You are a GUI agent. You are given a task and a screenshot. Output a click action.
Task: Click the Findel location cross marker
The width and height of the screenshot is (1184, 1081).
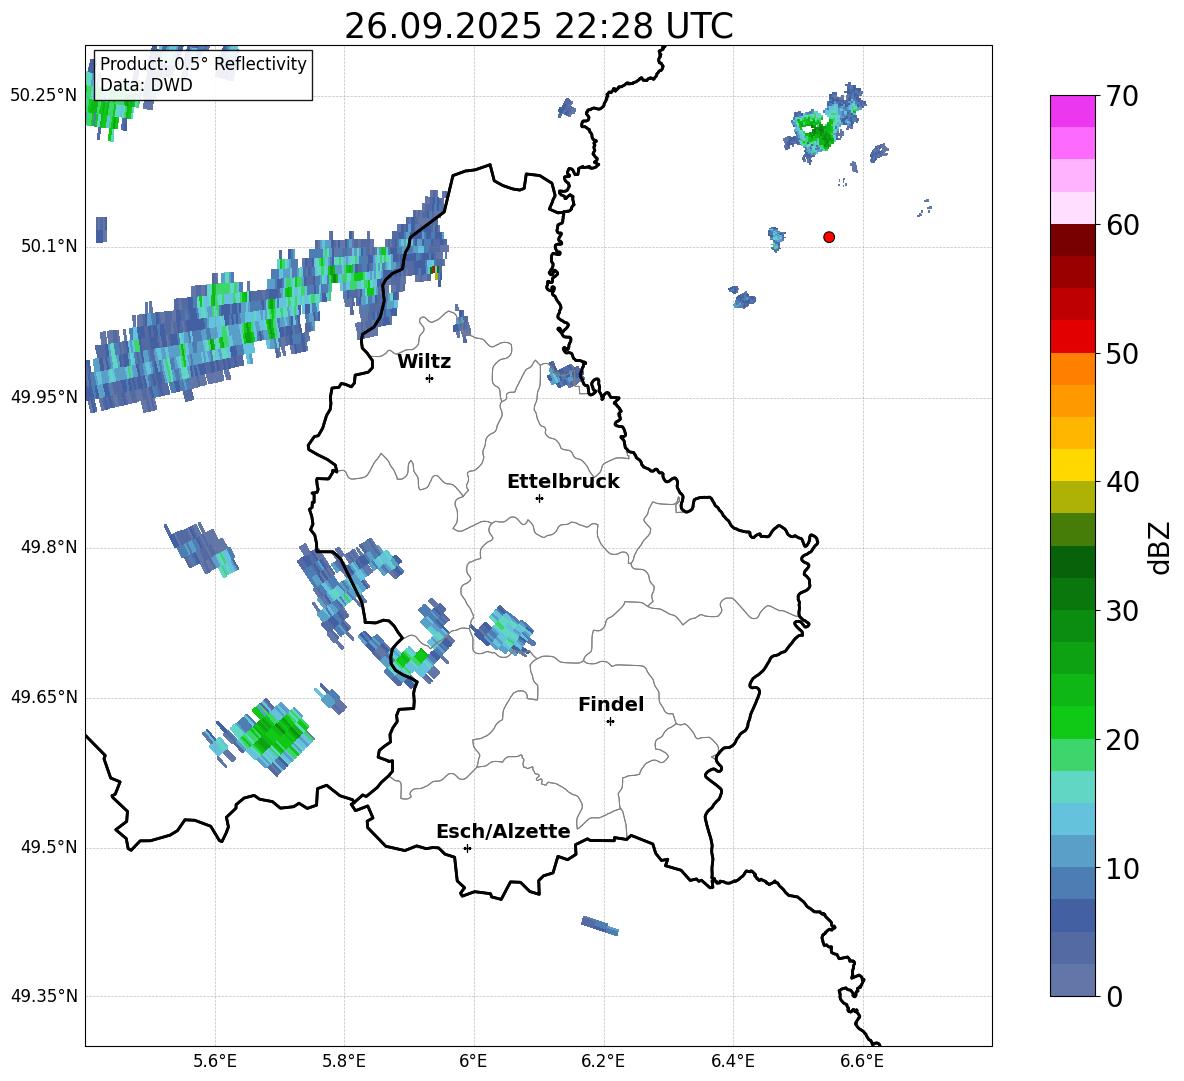[610, 722]
